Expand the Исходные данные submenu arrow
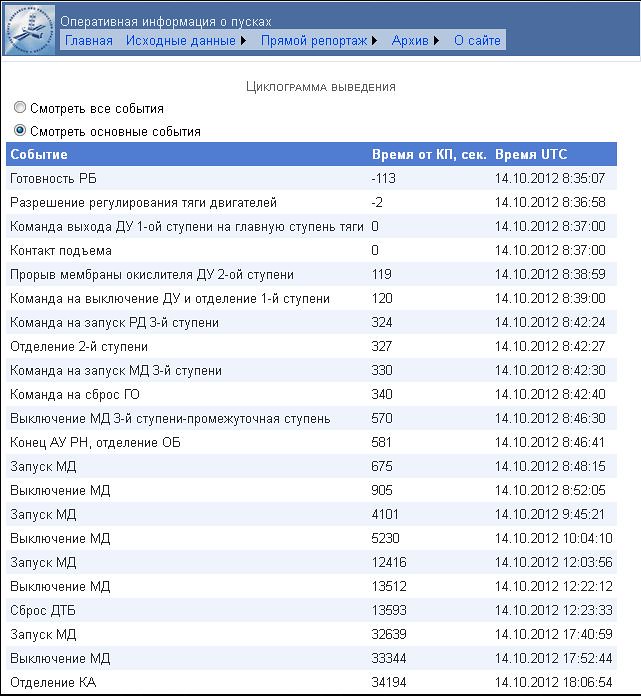The width and height of the screenshot is (641, 696). coord(244,41)
